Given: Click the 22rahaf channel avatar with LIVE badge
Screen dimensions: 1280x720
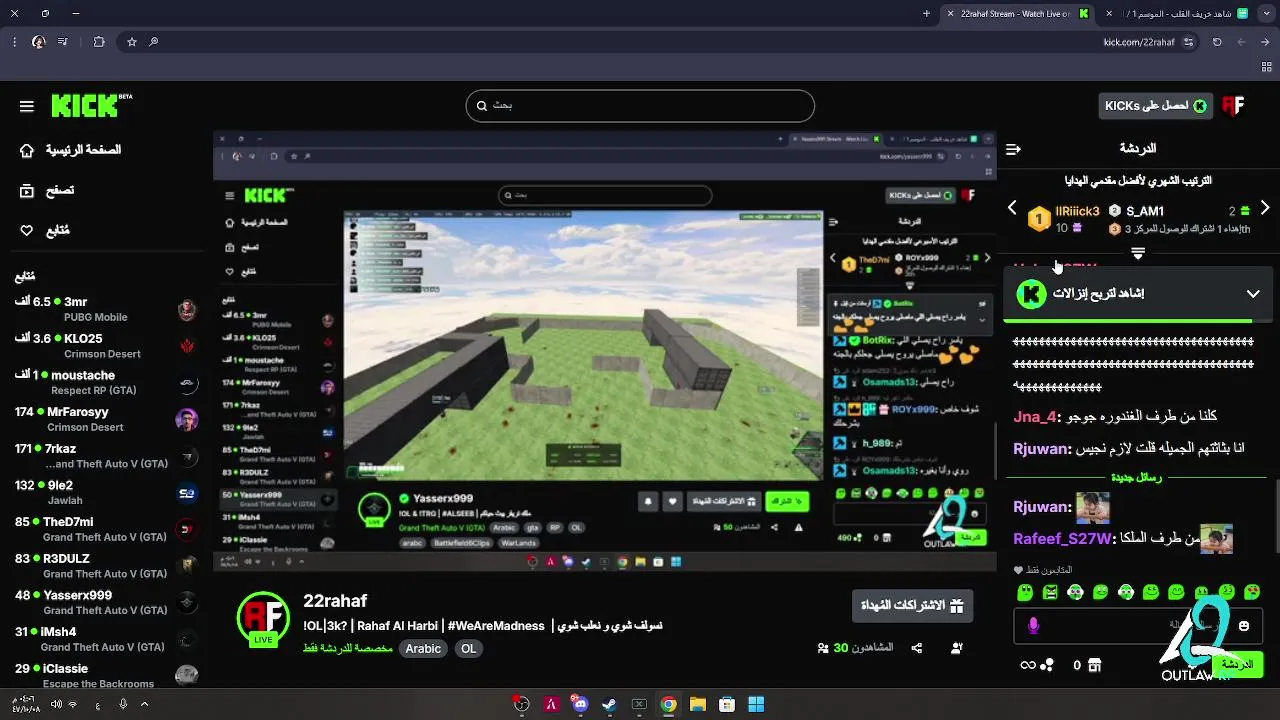Looking at the screenshot, I should tap(263, 619).
